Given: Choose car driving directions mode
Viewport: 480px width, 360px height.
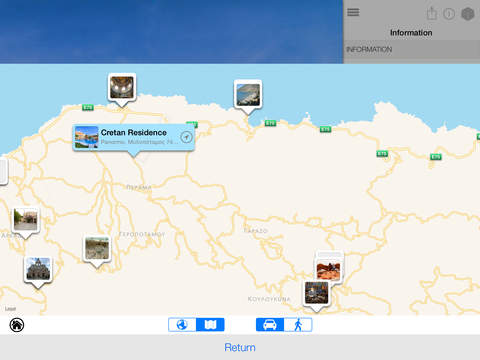Looking at the screenshot, I should [270, 324].
